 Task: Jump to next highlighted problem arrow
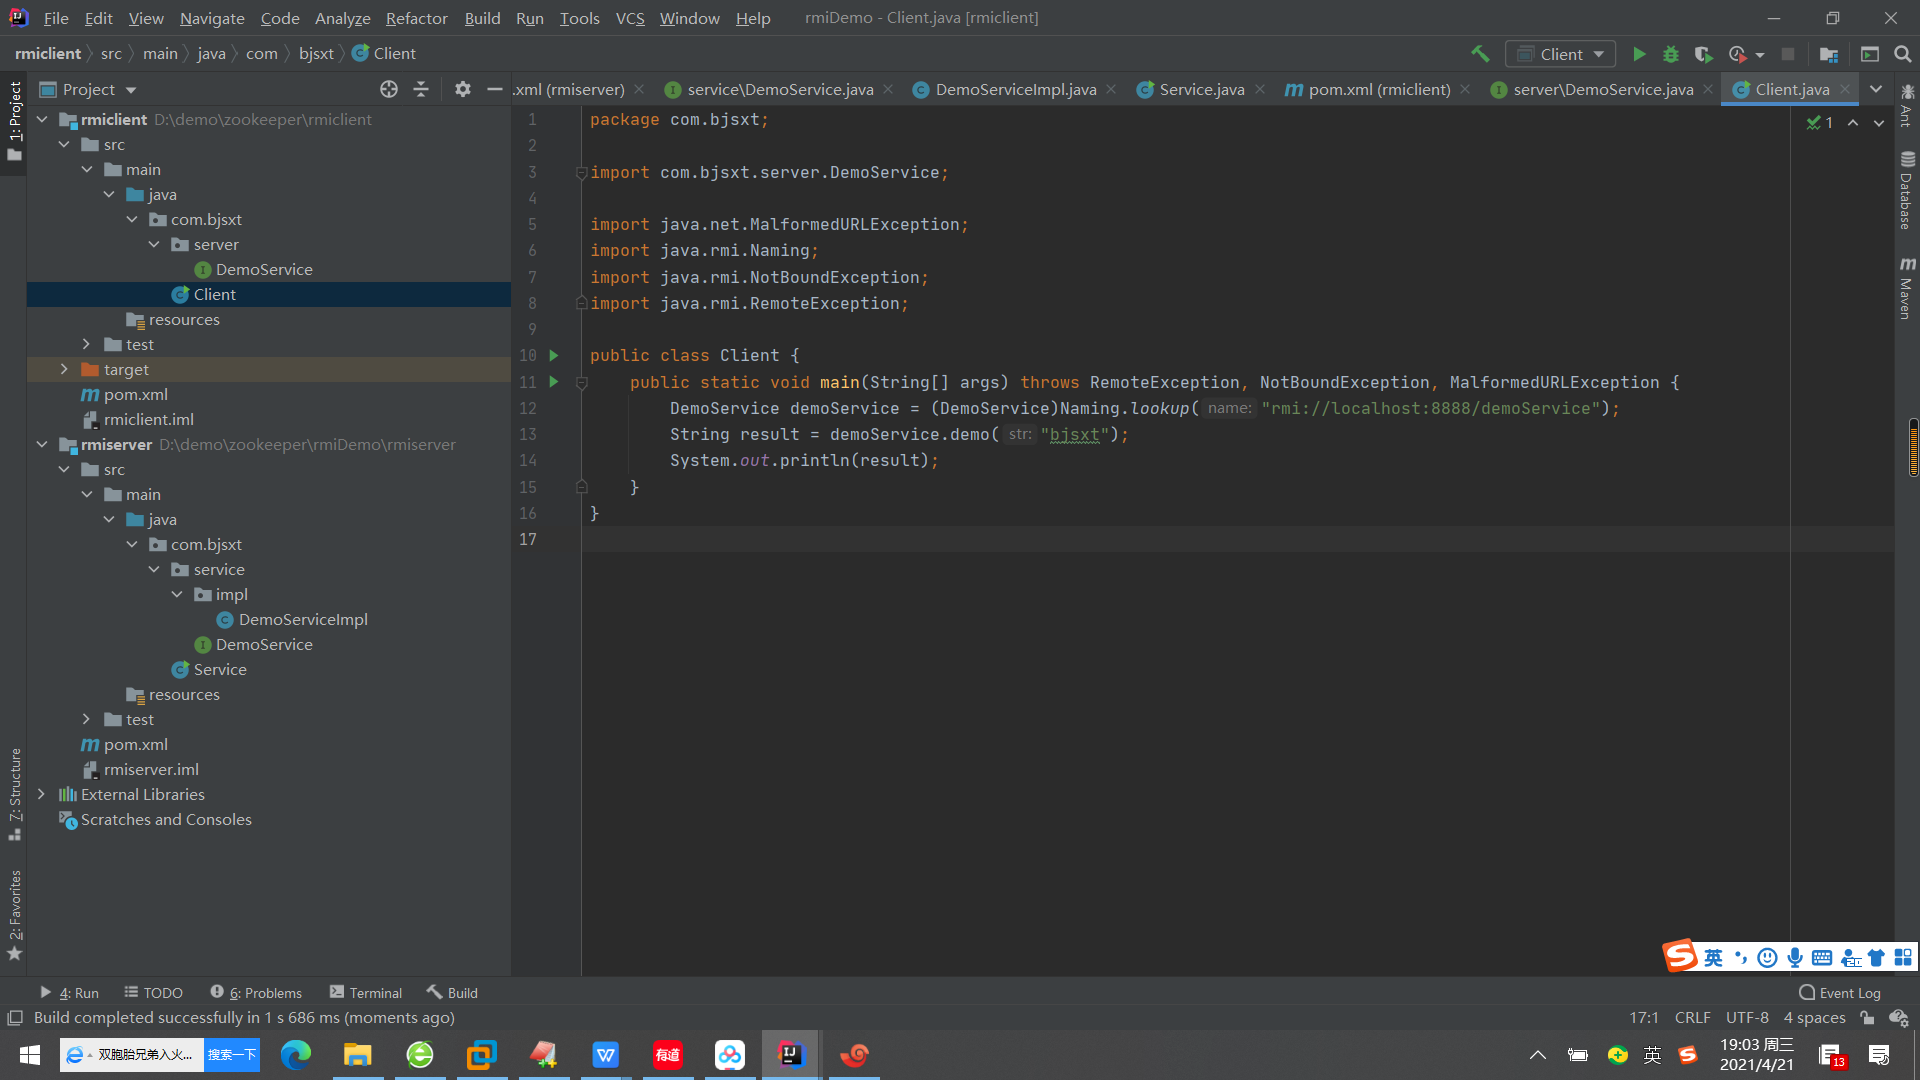pos(1879,122)
